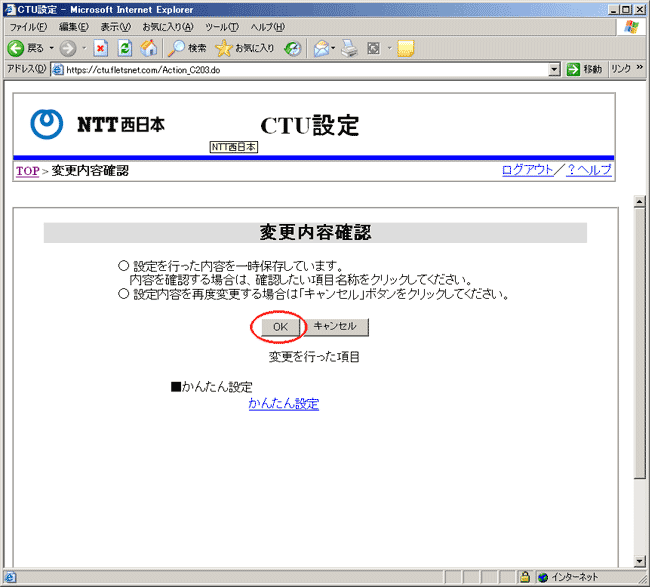Image resolution: width=650 pixels, height=587 pixels.
Task: Click the NTT West blue logo
Action: [47, 124]
